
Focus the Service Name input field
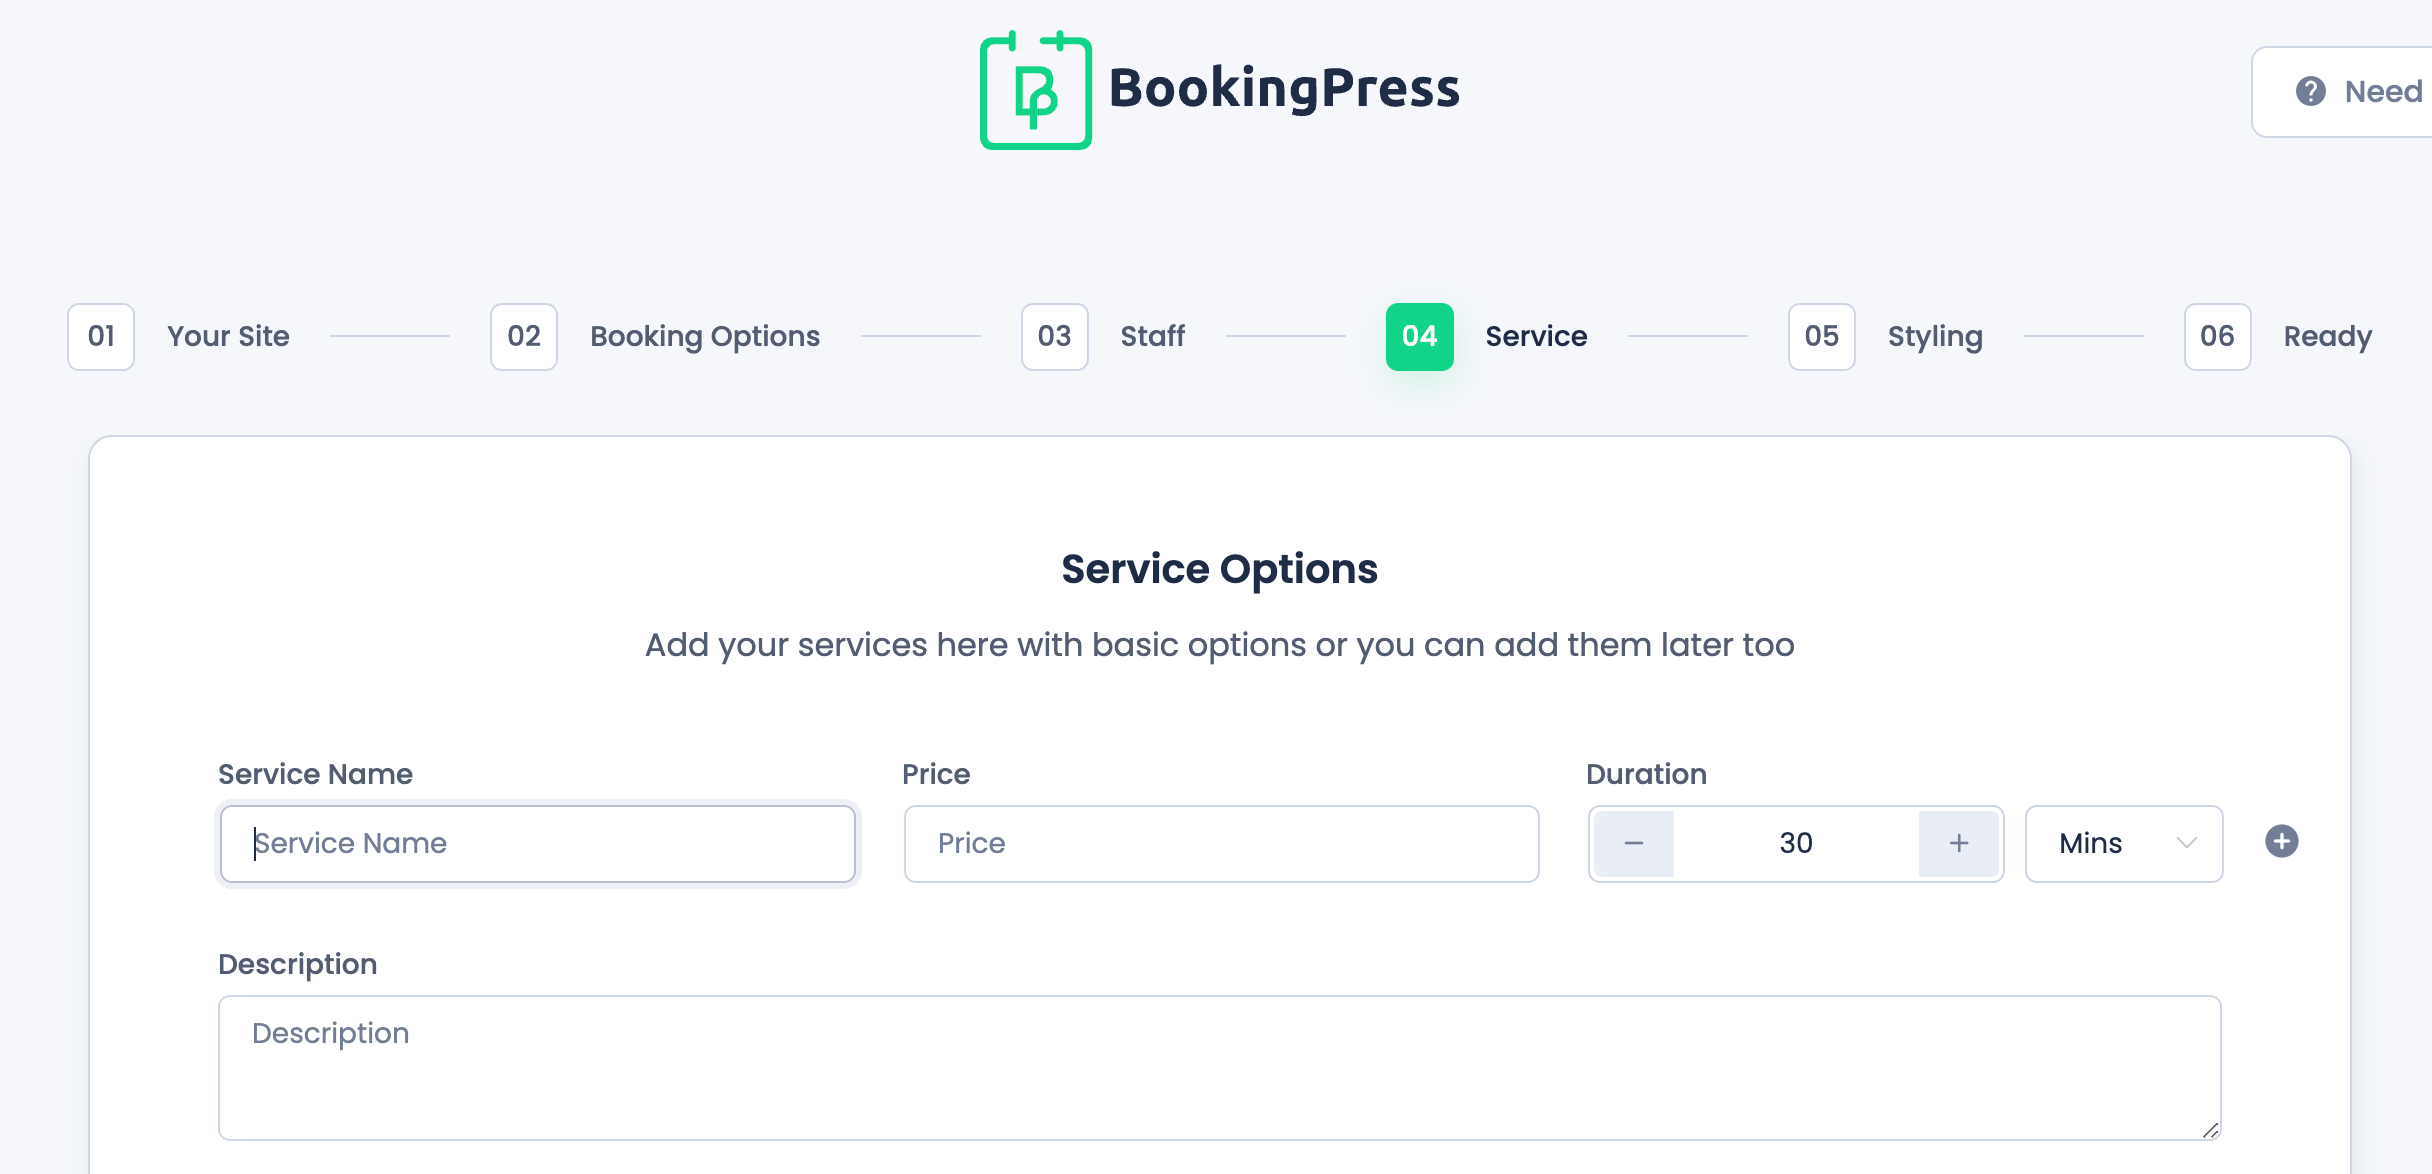tap(538, 844)
